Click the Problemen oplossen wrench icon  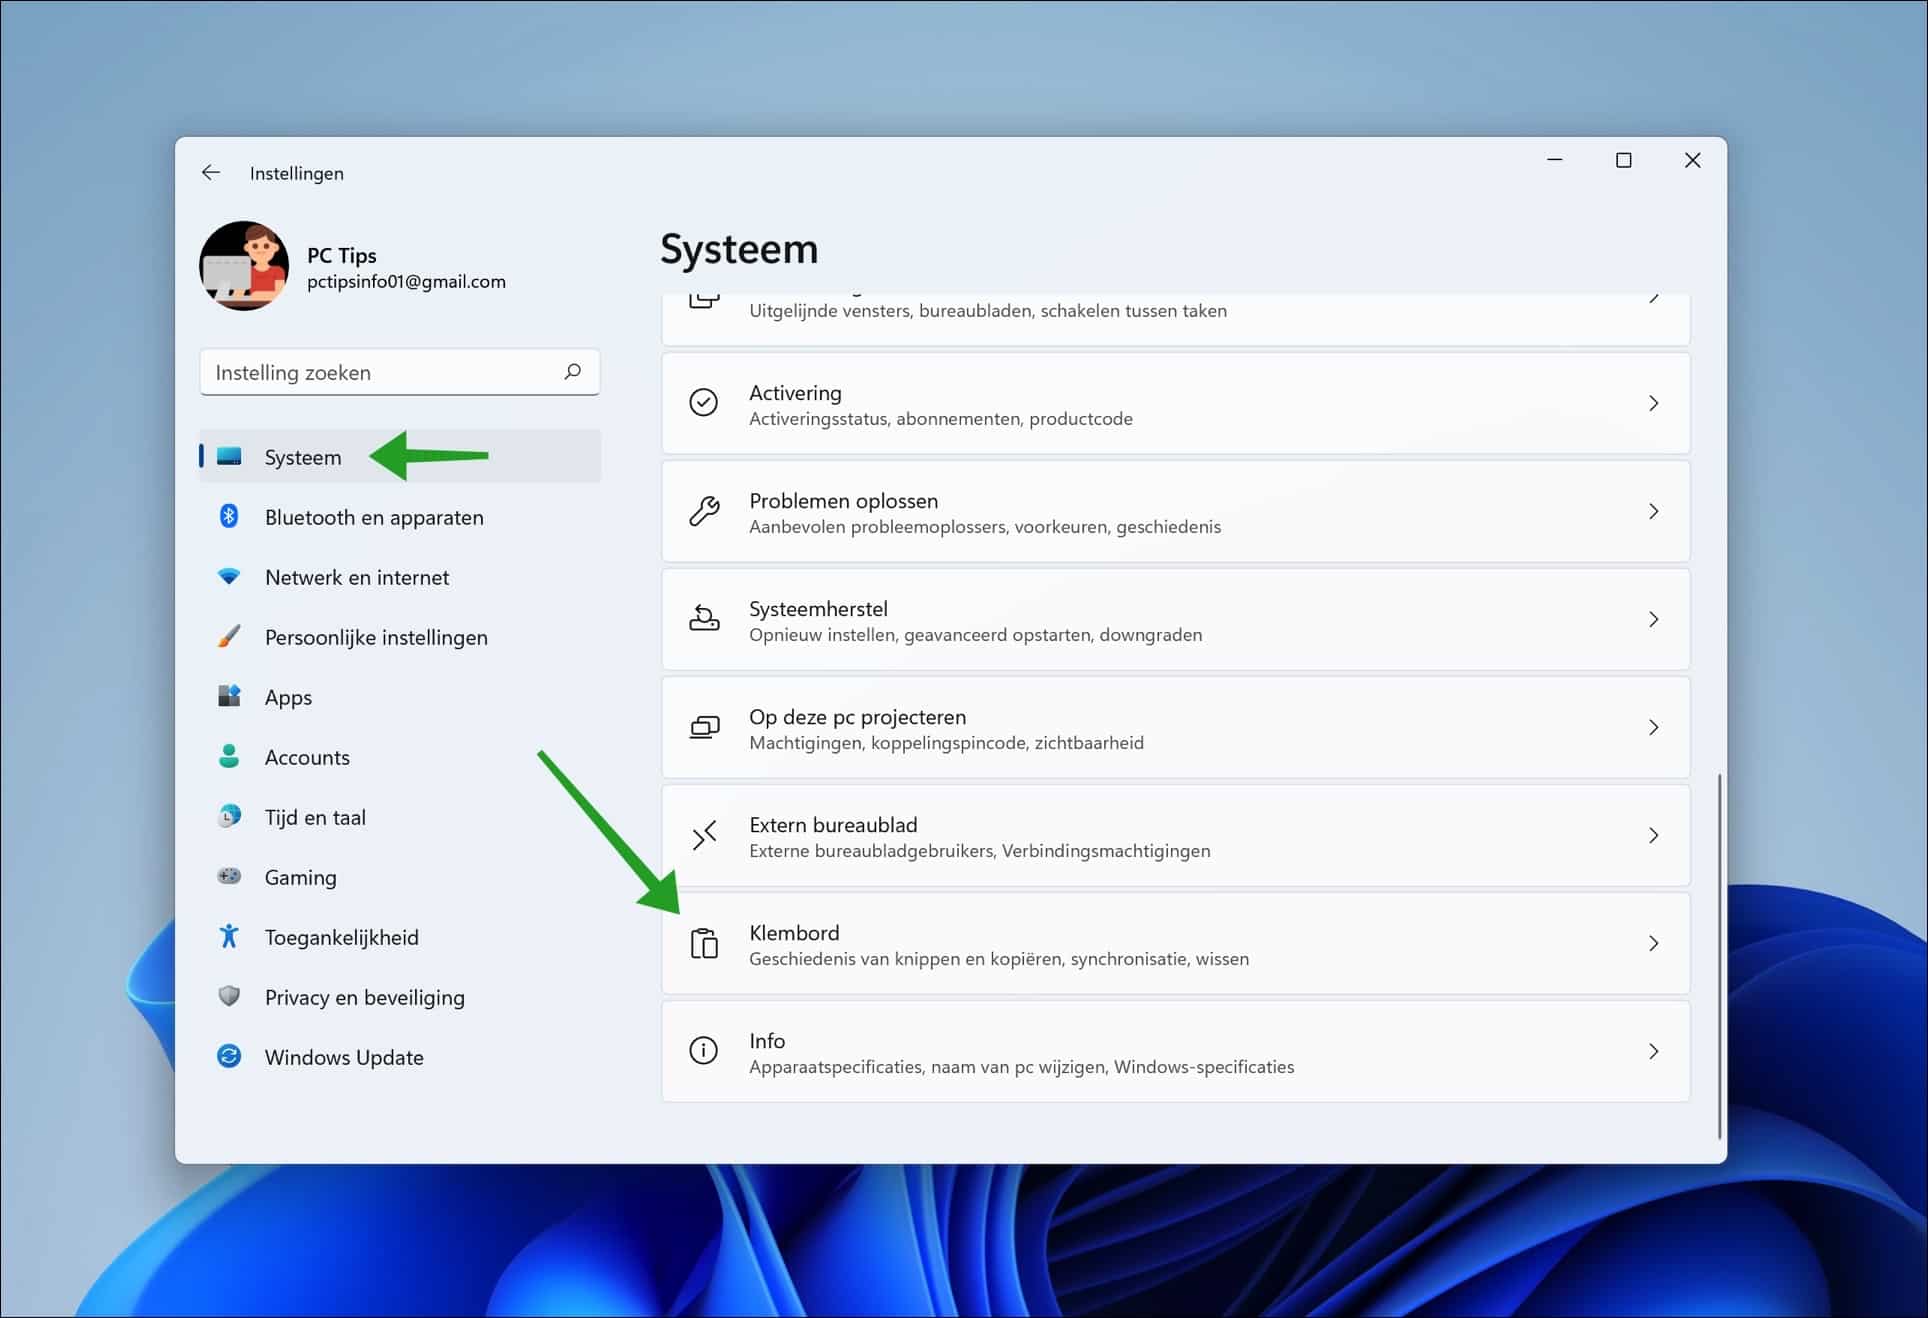click(x=705, y=511)
